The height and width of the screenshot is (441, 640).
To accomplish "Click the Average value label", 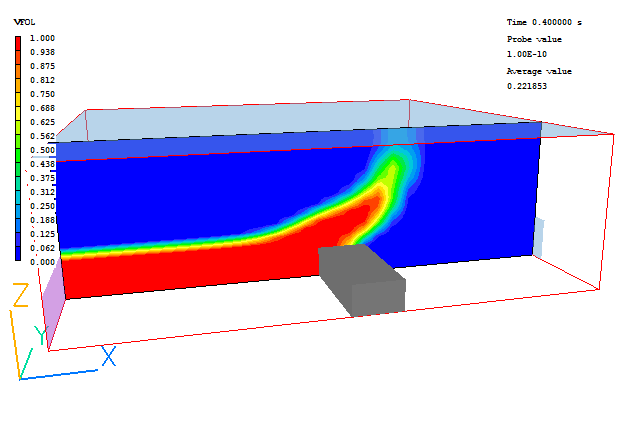I will pos(537,71).
